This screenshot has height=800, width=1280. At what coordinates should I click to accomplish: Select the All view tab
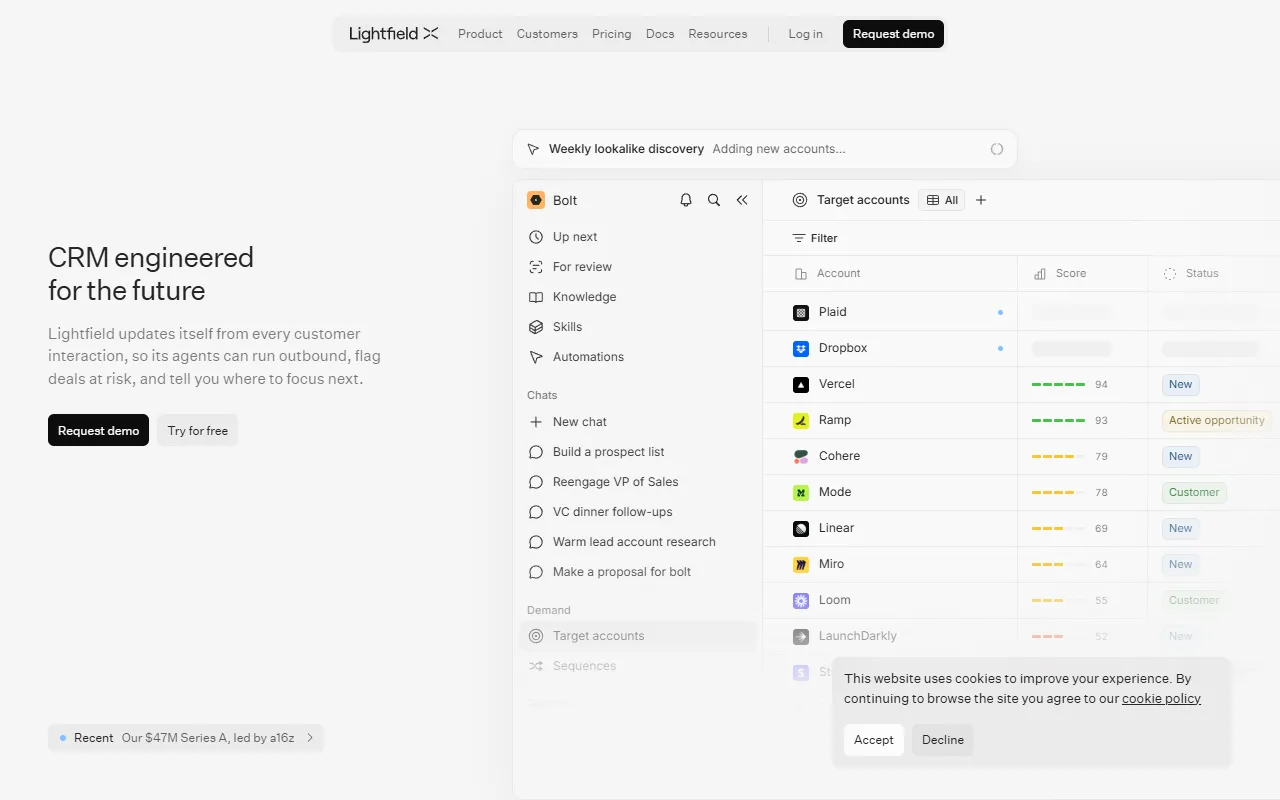[942, 200]
